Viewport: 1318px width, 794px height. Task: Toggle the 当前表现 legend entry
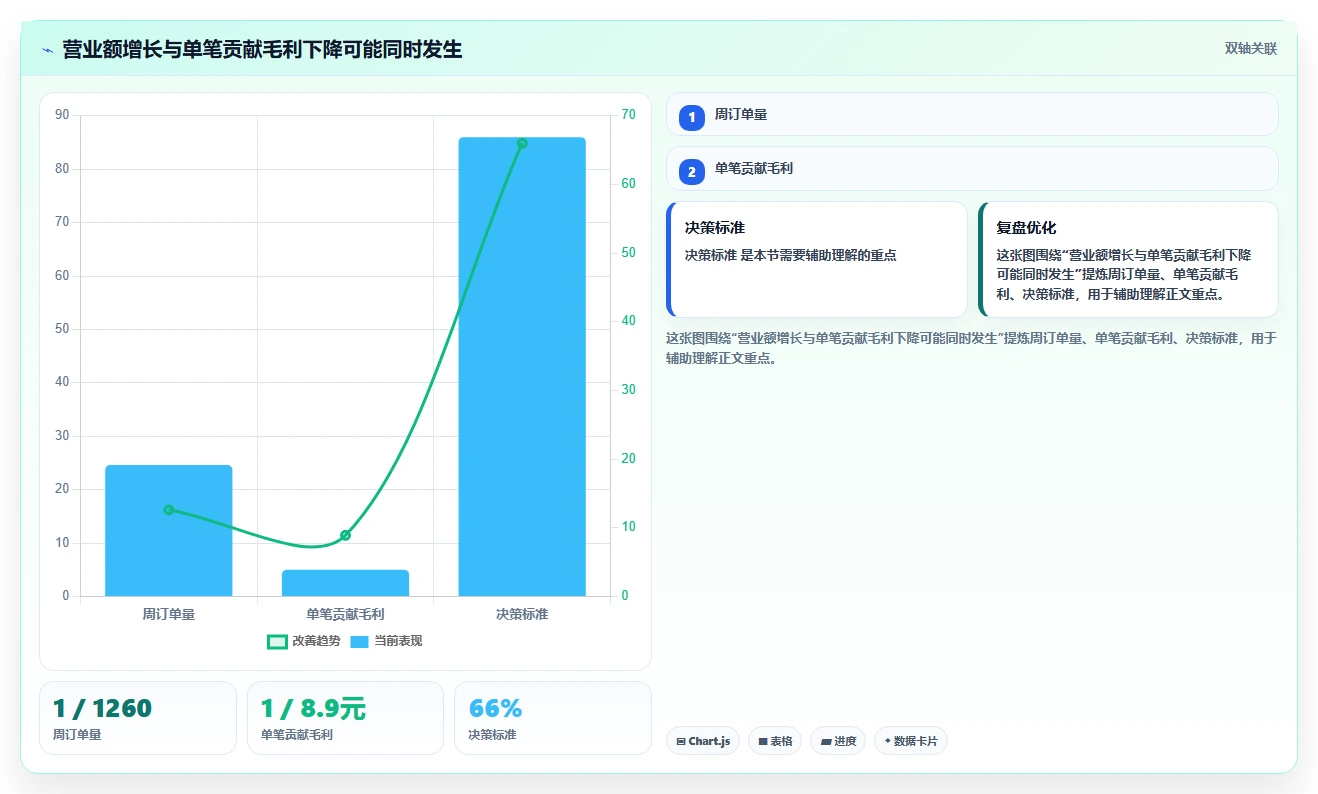click(386, 641)
